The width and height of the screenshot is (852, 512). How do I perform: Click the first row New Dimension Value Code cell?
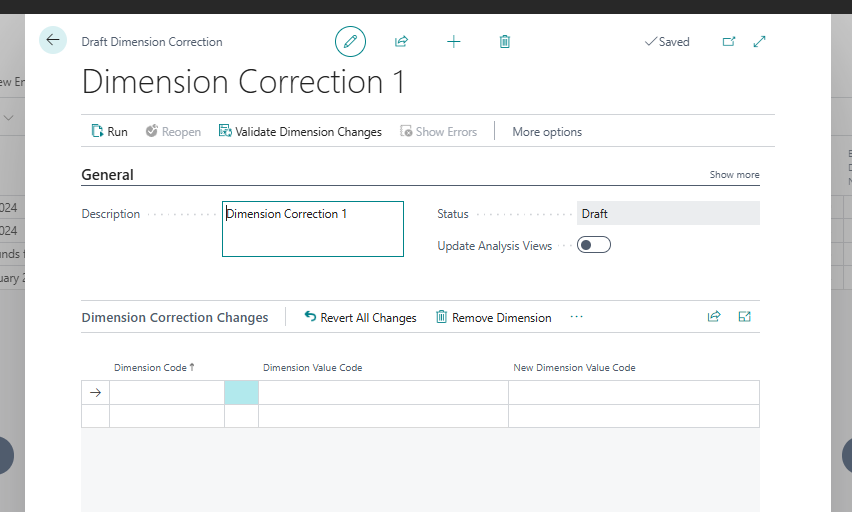(x=633, y=393)
